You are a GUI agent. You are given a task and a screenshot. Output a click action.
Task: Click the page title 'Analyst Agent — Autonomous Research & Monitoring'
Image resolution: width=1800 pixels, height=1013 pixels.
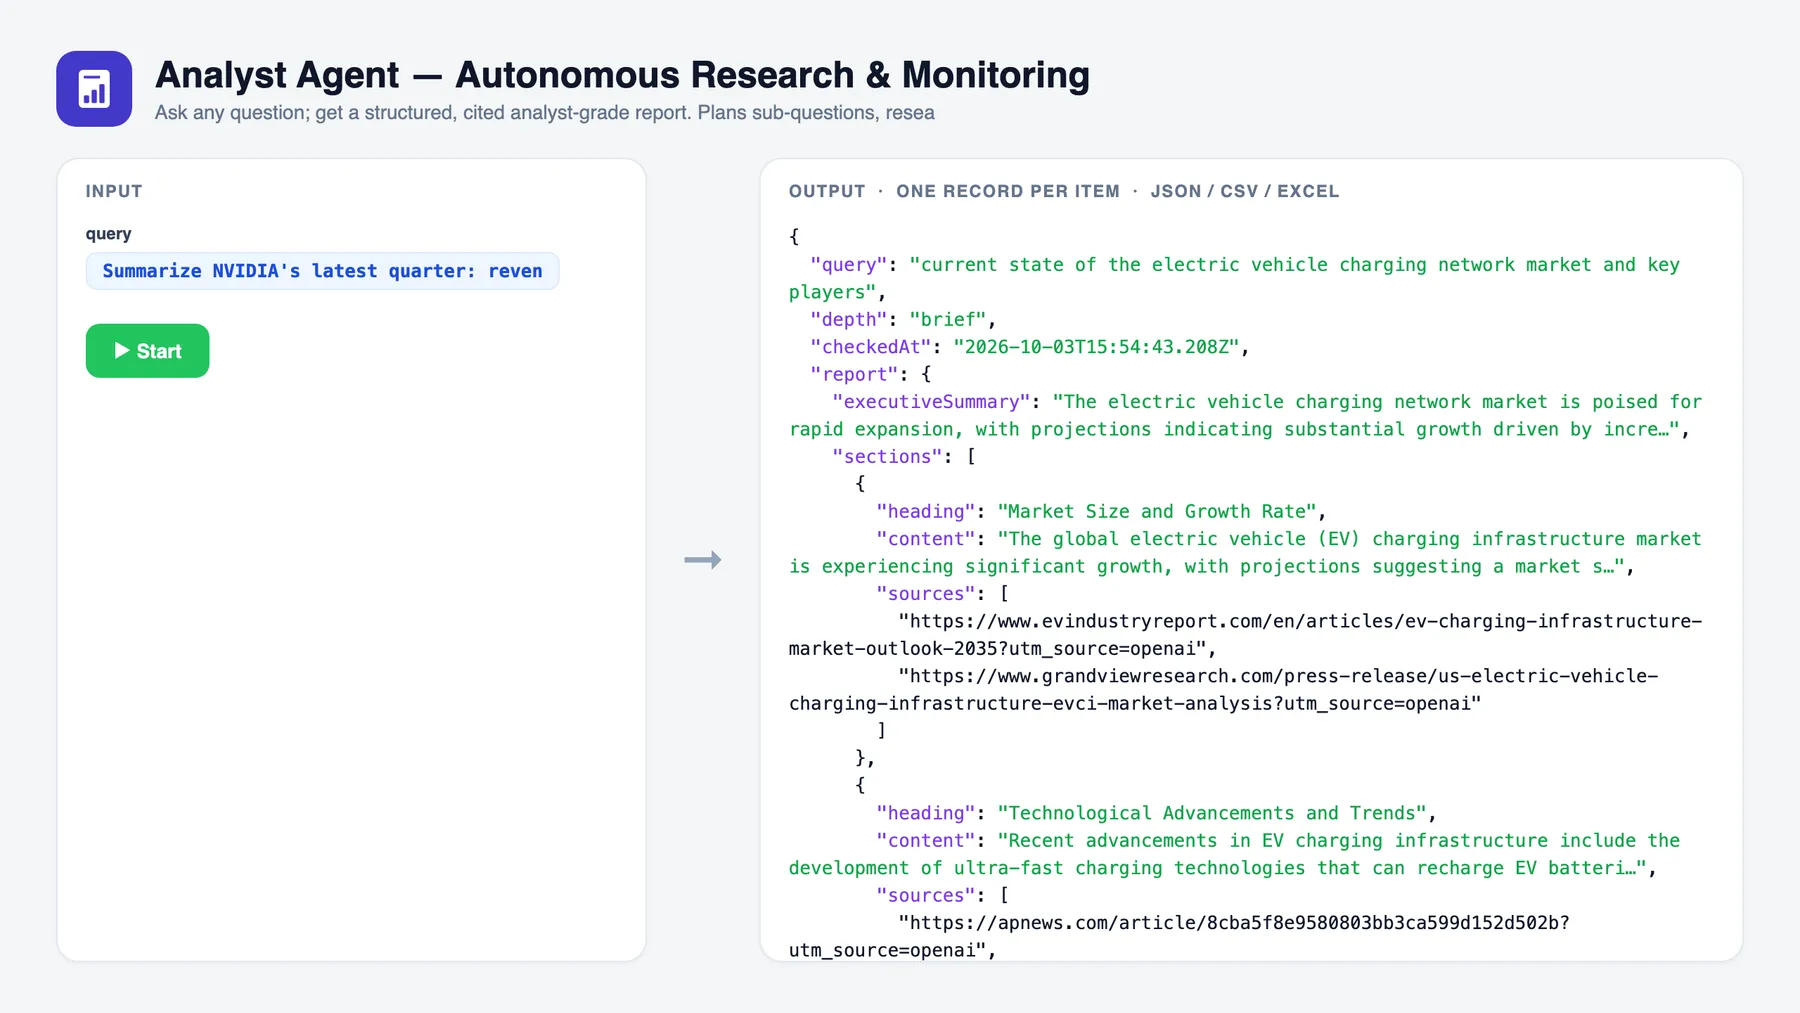click(x=622, y=75)
